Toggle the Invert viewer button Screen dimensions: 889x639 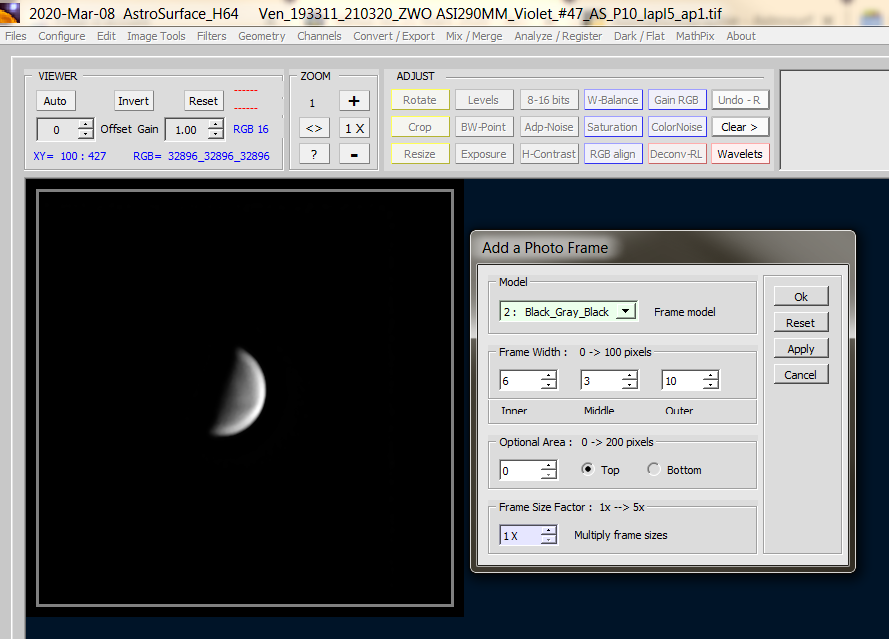(133, 101)
